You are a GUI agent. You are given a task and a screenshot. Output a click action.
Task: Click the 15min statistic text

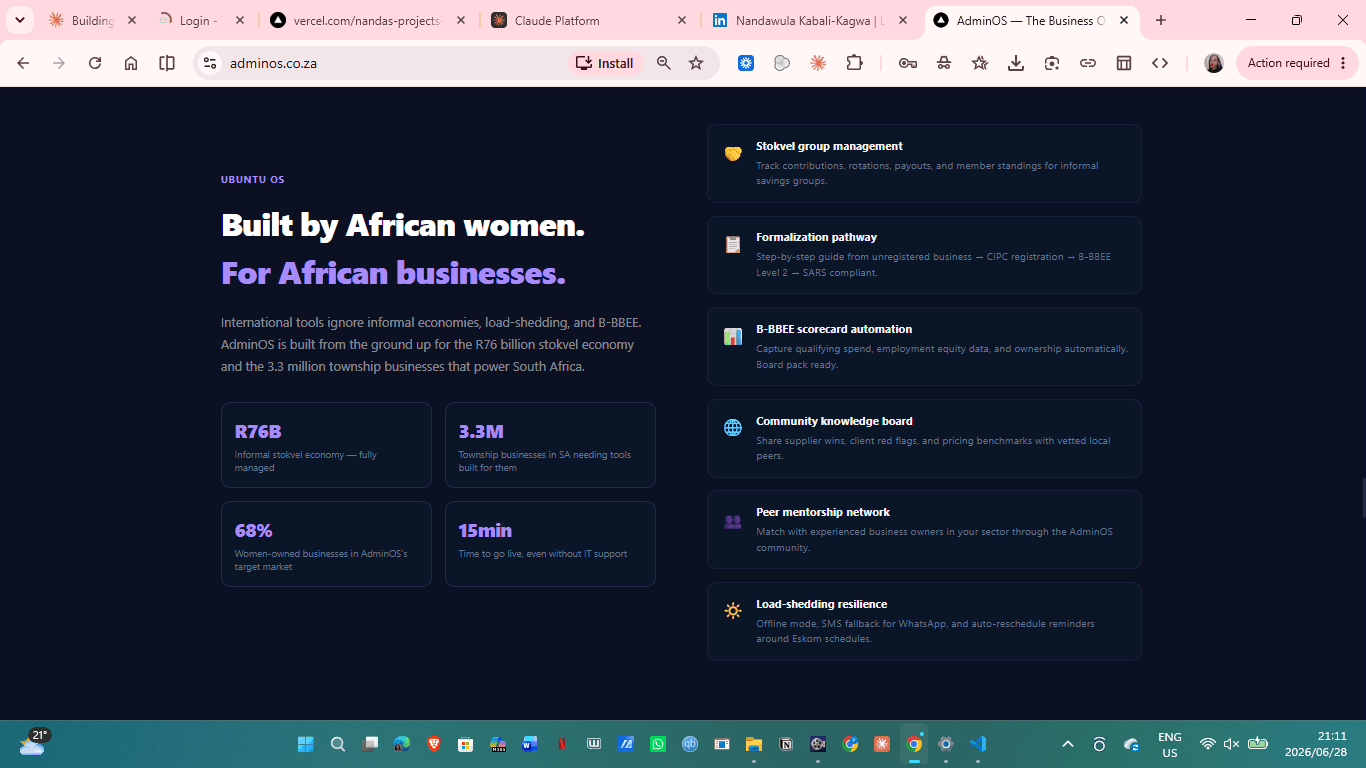point(485,531)
